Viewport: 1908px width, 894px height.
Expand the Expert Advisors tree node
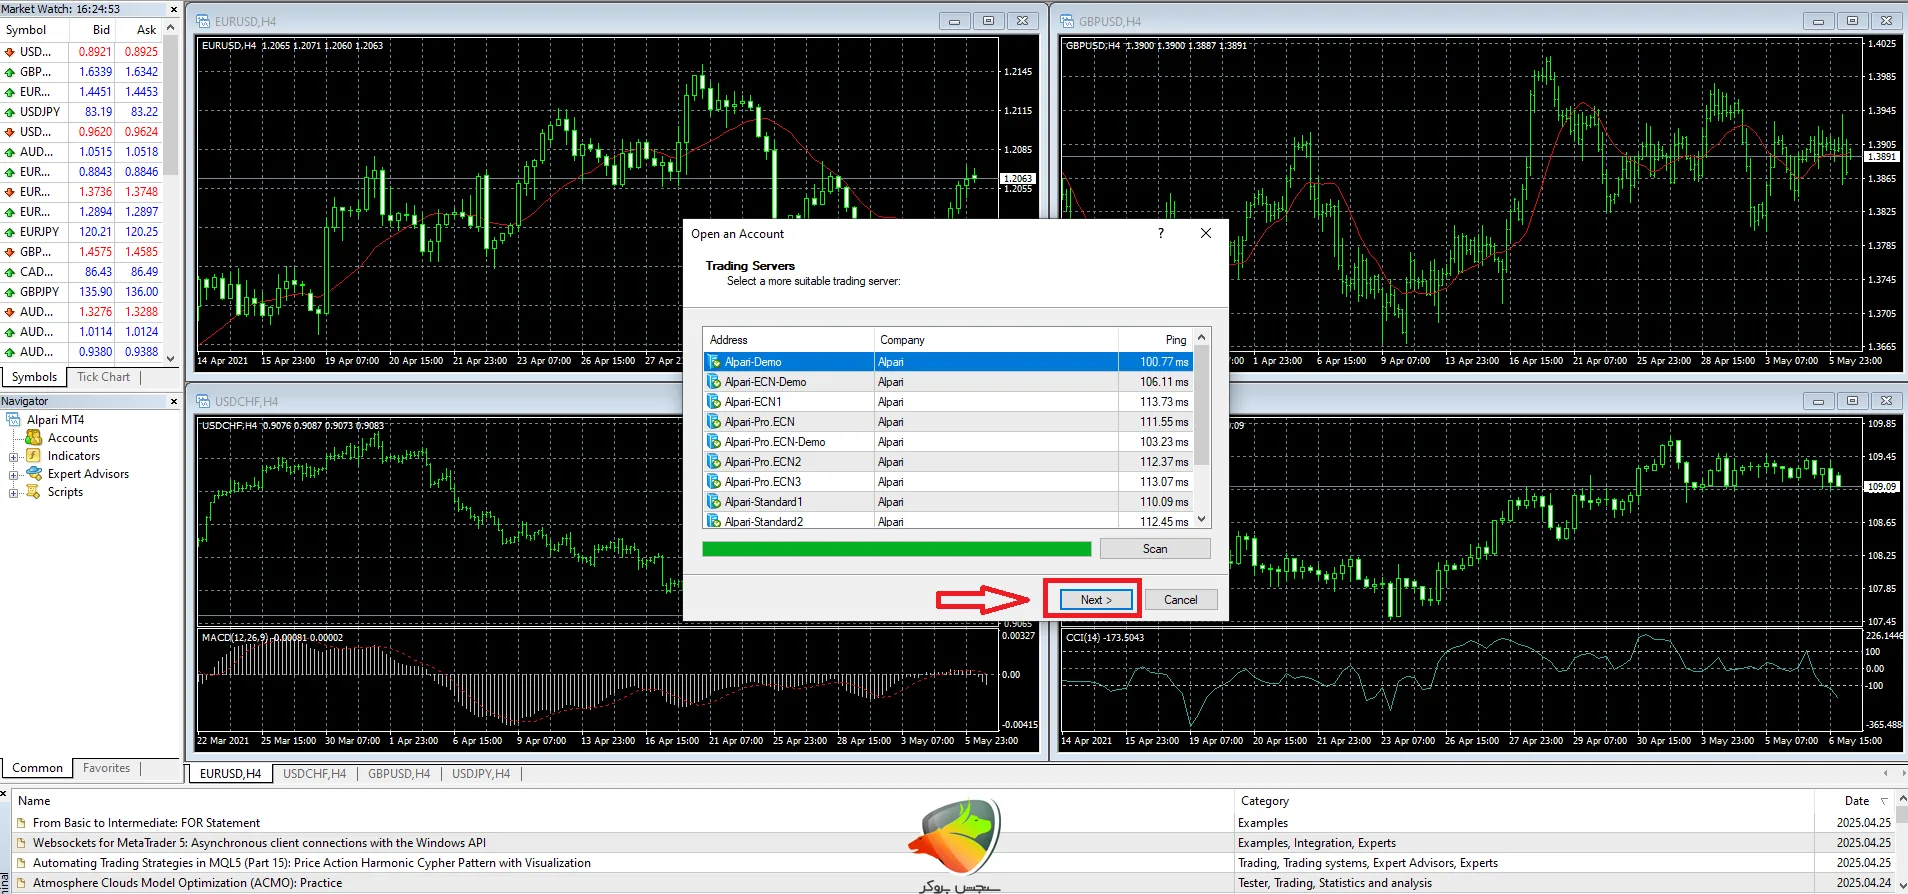coord(14,475)
